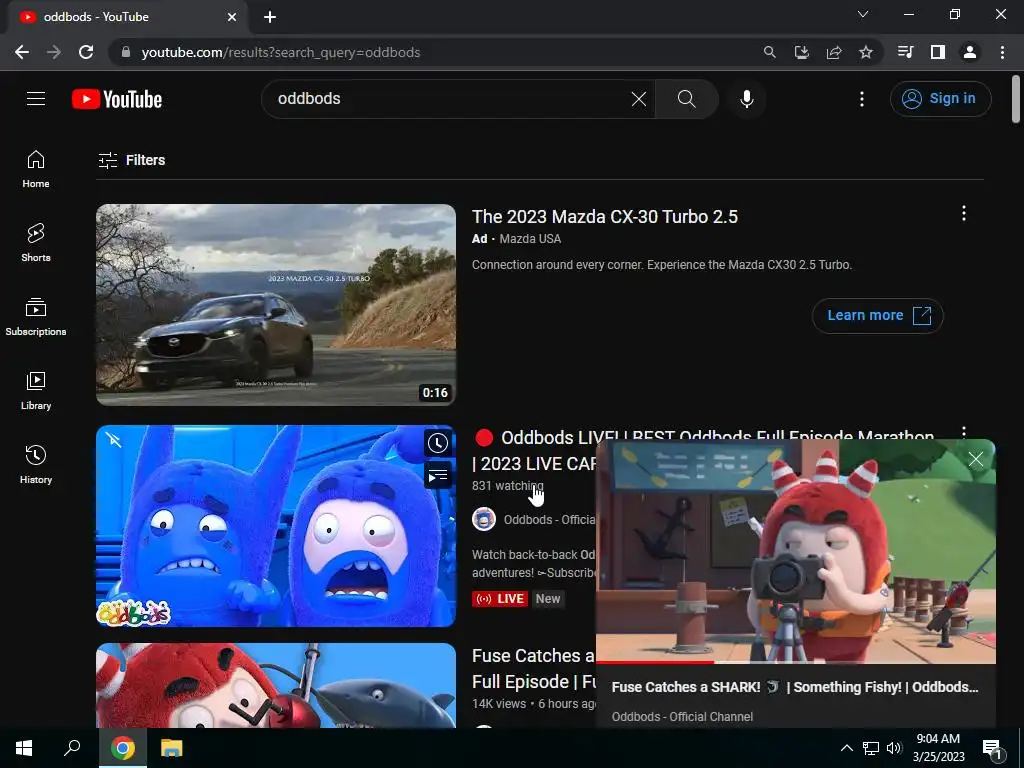
Task: Bookmark this page with the star
Action: click(x=865, y=52)
